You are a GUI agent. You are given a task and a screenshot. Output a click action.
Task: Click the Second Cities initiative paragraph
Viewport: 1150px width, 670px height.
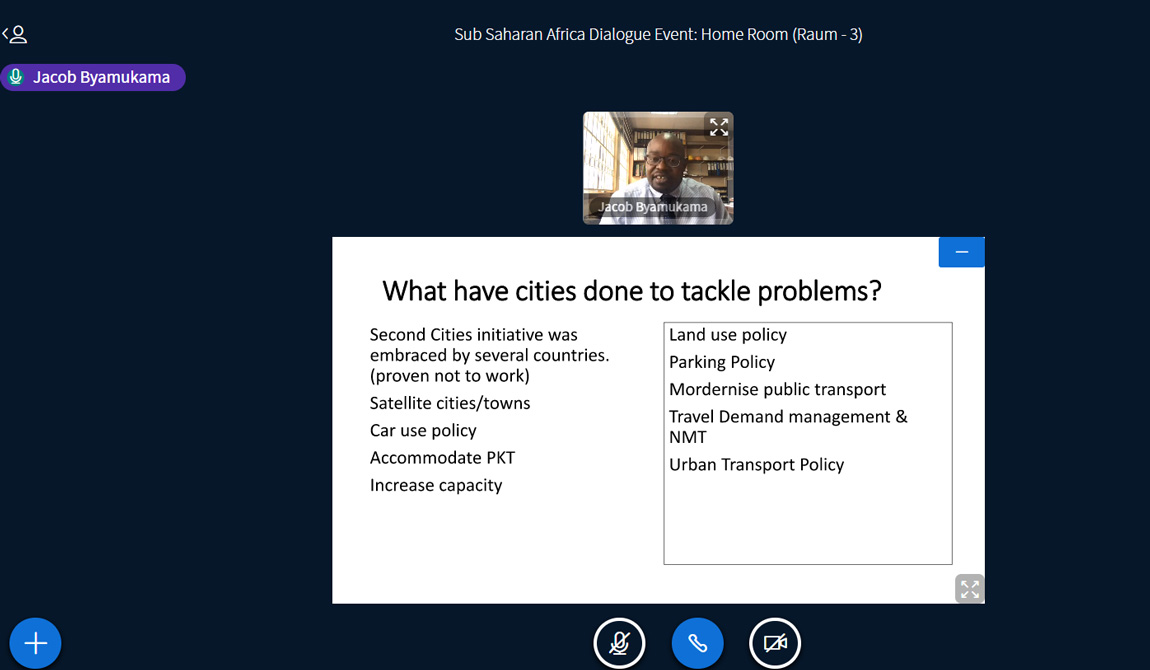coord(489,356)
